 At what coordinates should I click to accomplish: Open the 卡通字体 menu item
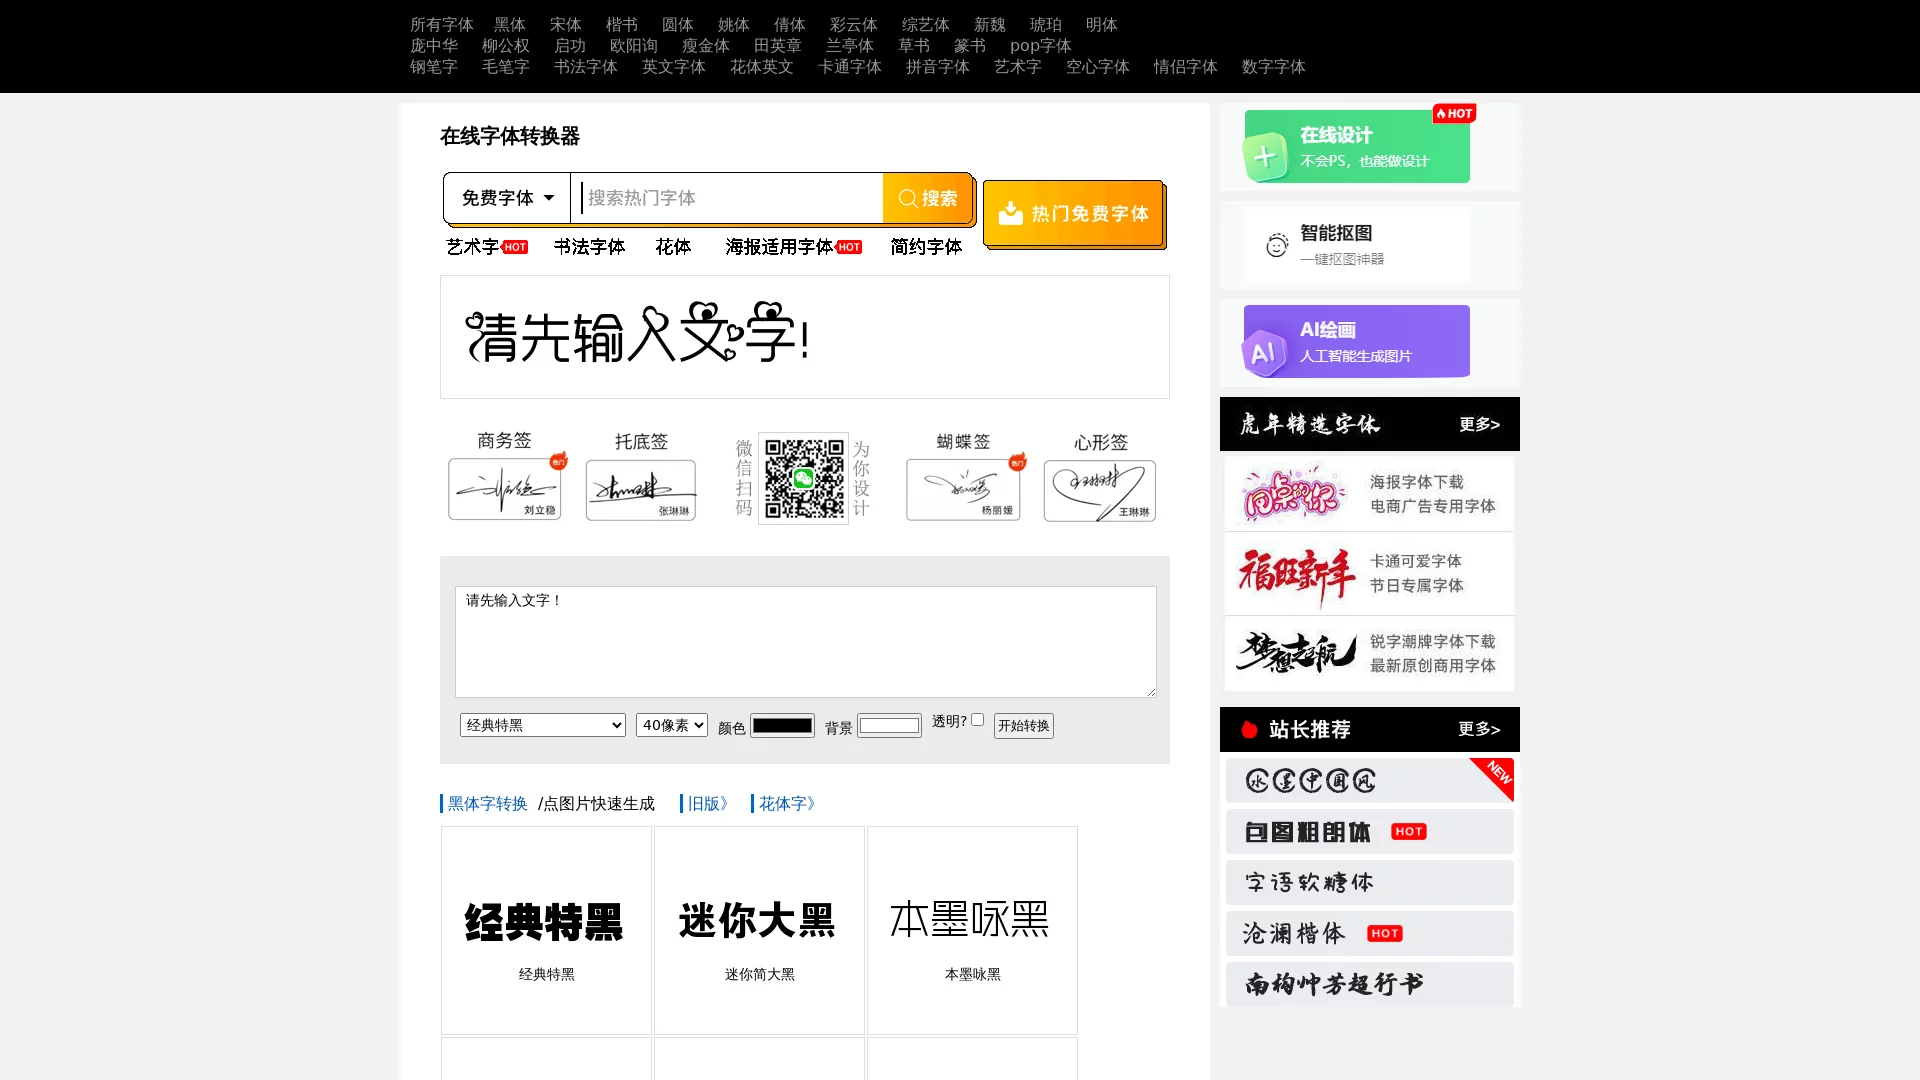pos(849,67)
